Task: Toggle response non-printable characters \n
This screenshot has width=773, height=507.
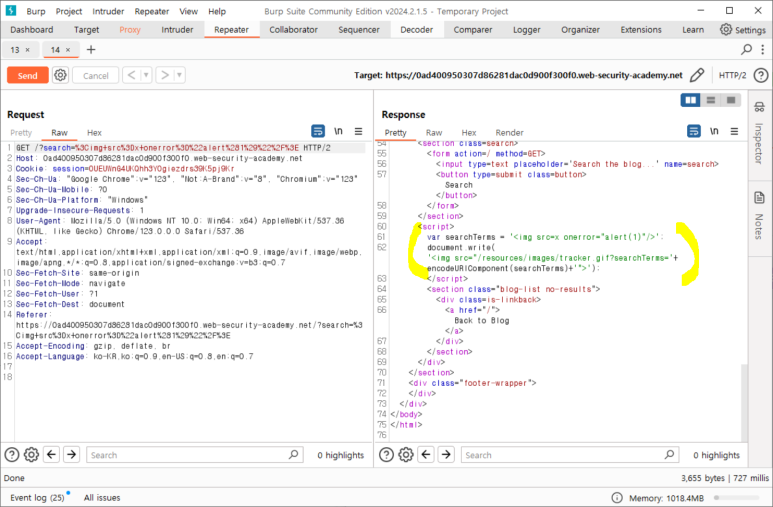Action: 714,131
